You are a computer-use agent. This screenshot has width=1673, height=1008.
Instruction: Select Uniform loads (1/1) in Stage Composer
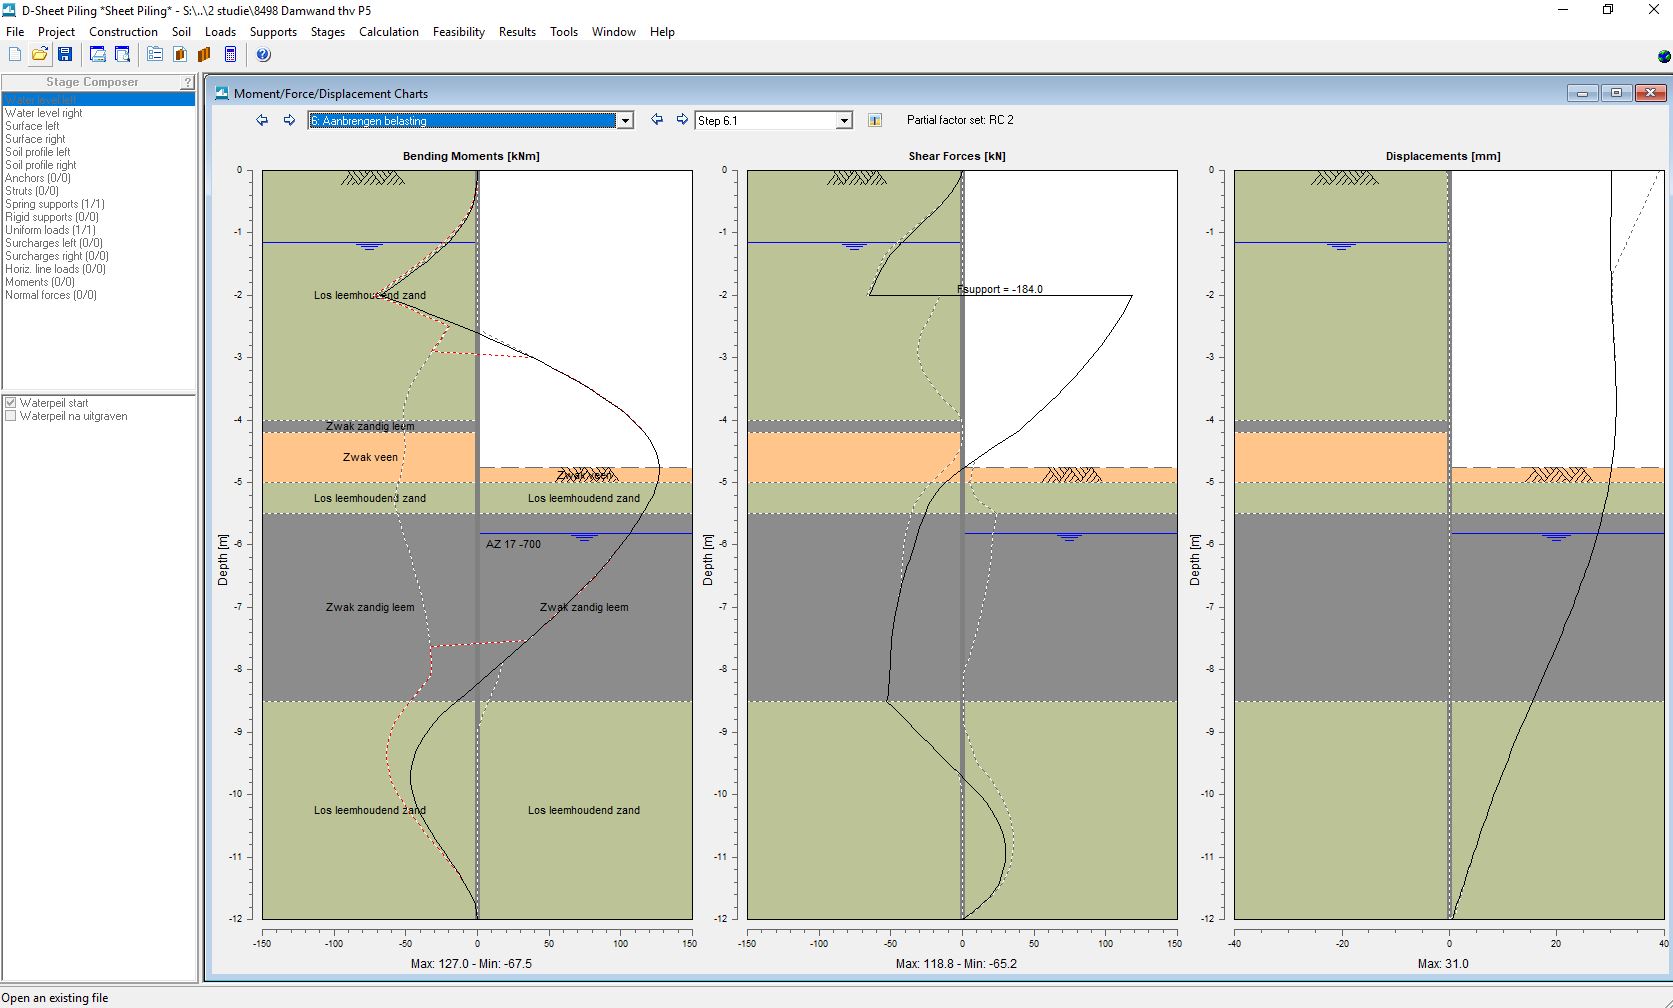50,230
